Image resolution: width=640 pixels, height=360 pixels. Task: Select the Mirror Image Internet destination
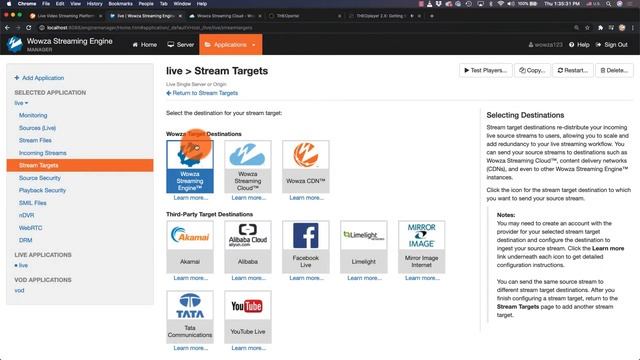click(422, 247)
